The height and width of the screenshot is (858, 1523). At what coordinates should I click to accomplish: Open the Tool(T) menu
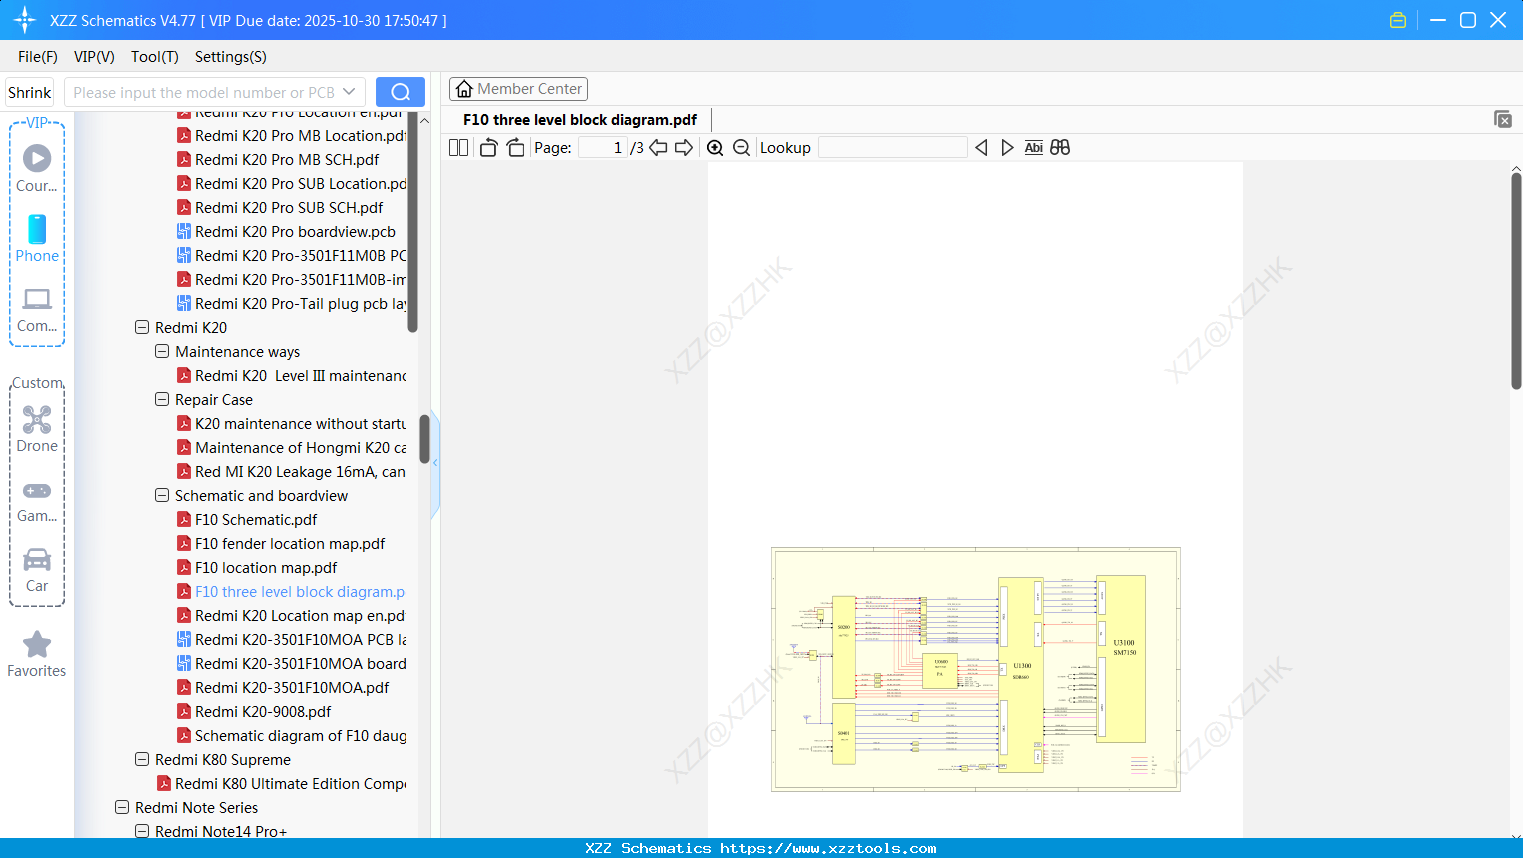click(x=154, y=57)
